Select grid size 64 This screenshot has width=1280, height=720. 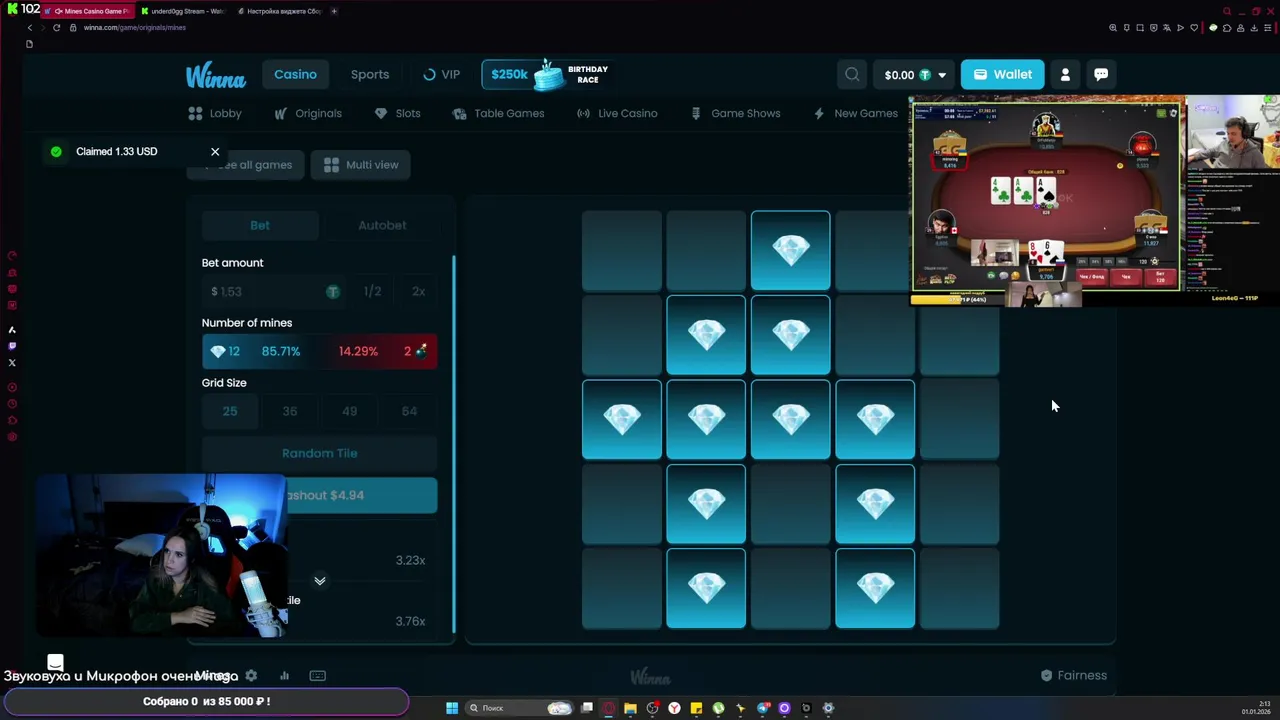click(x=410, y=411)
